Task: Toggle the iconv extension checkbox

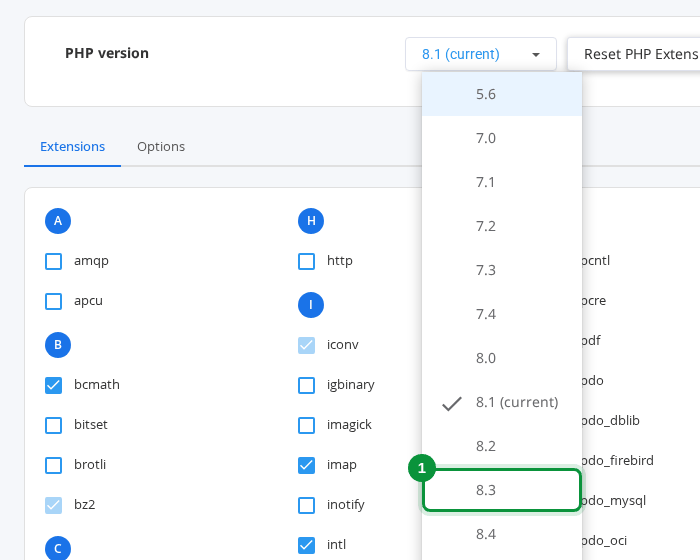Action: click(x=306, y=345)
